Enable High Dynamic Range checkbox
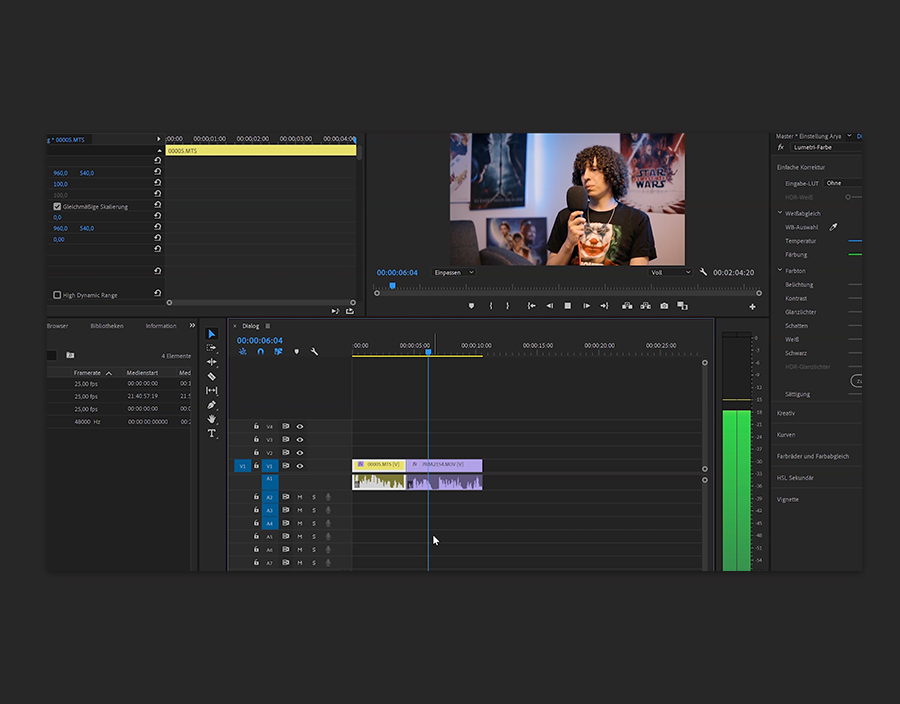 (x=57, y=295)
